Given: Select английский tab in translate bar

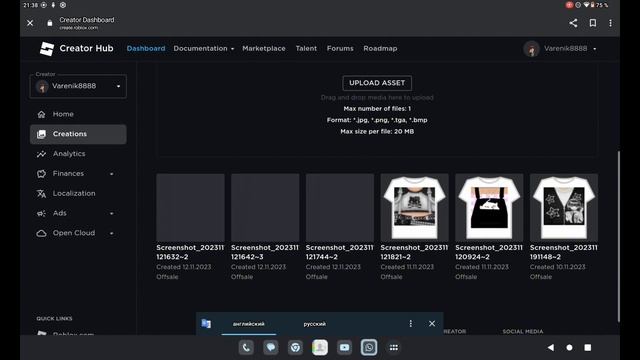Looking at the screenshot, I should tap(249, 324).
